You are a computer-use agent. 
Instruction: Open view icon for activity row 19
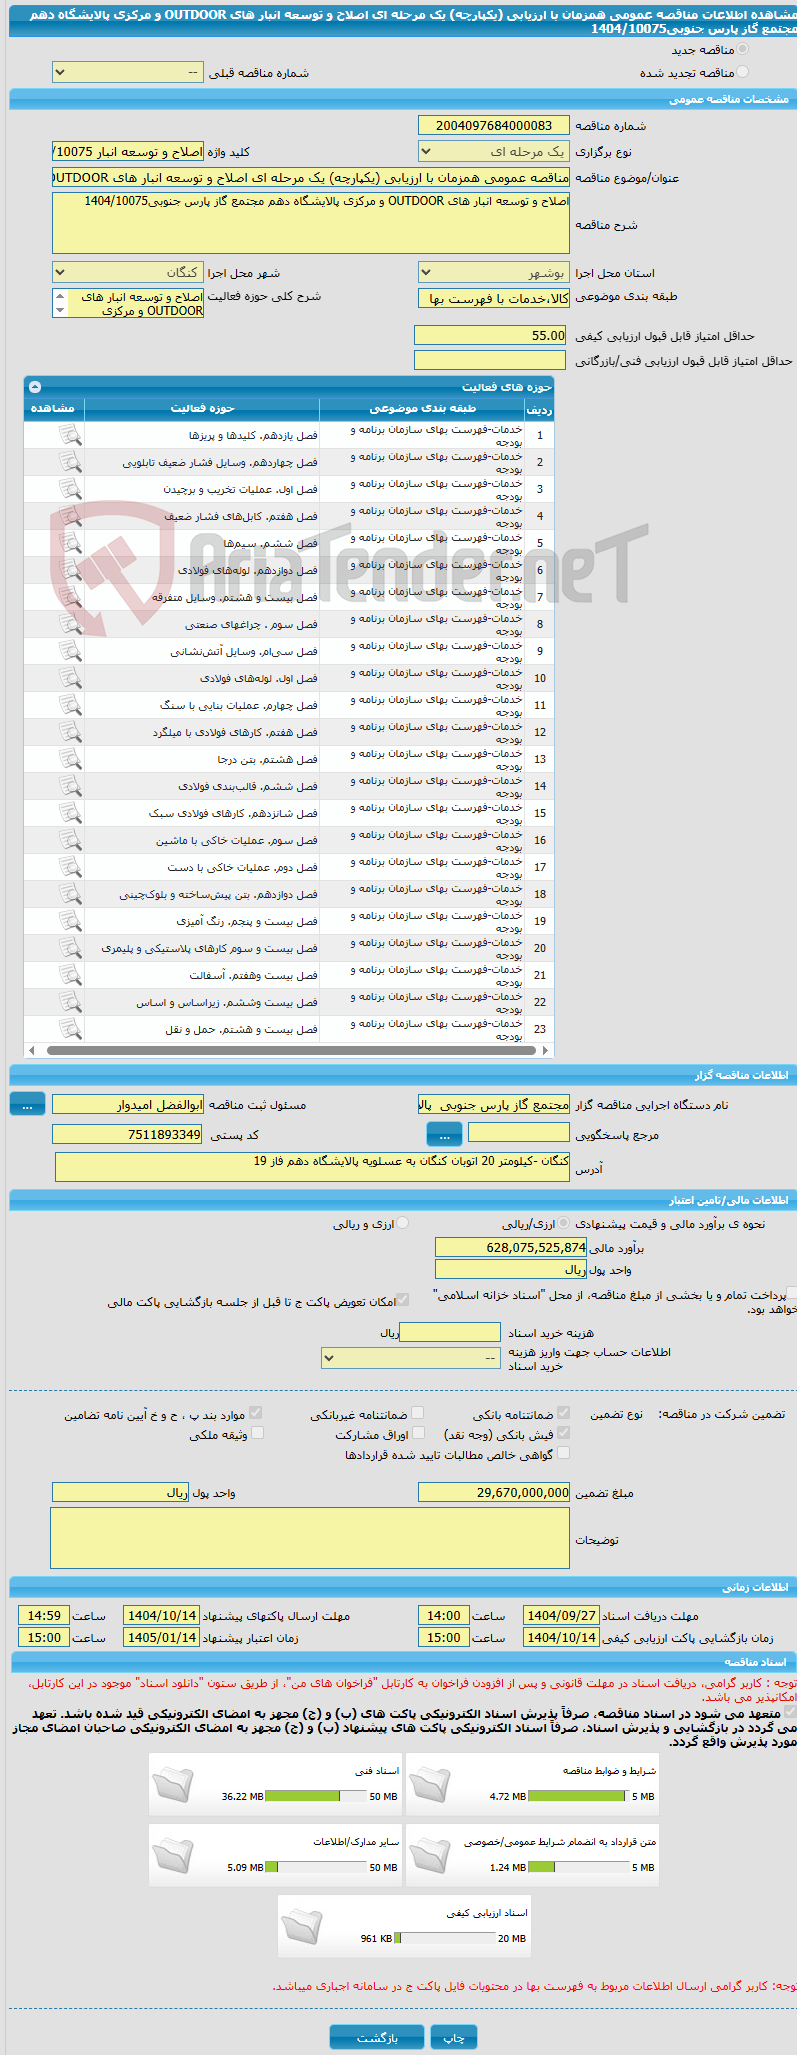[69, 921]
